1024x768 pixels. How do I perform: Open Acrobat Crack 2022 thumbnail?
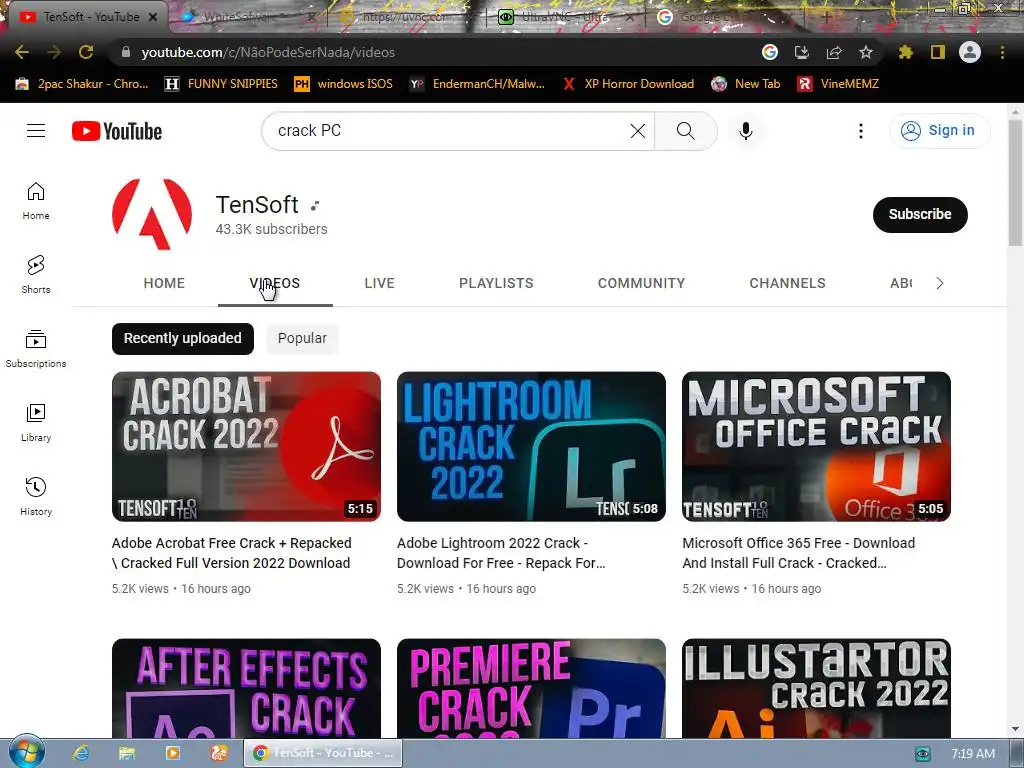pos(246,447)
